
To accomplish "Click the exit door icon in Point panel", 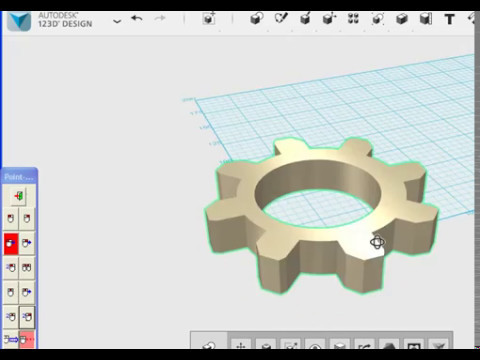I will 19,196.
